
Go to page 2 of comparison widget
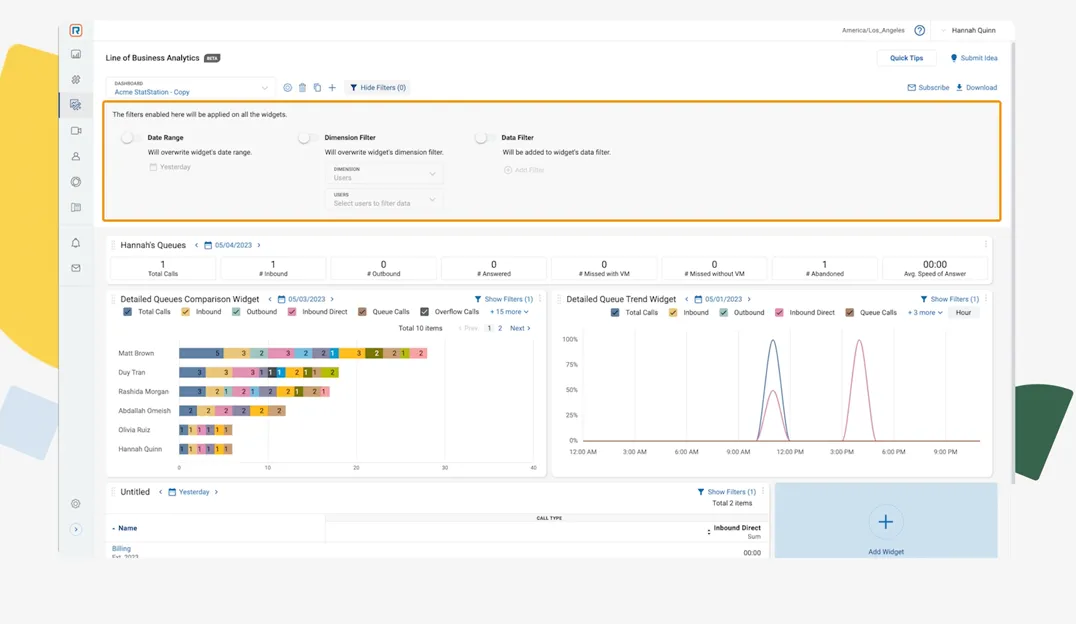(500, 328)
